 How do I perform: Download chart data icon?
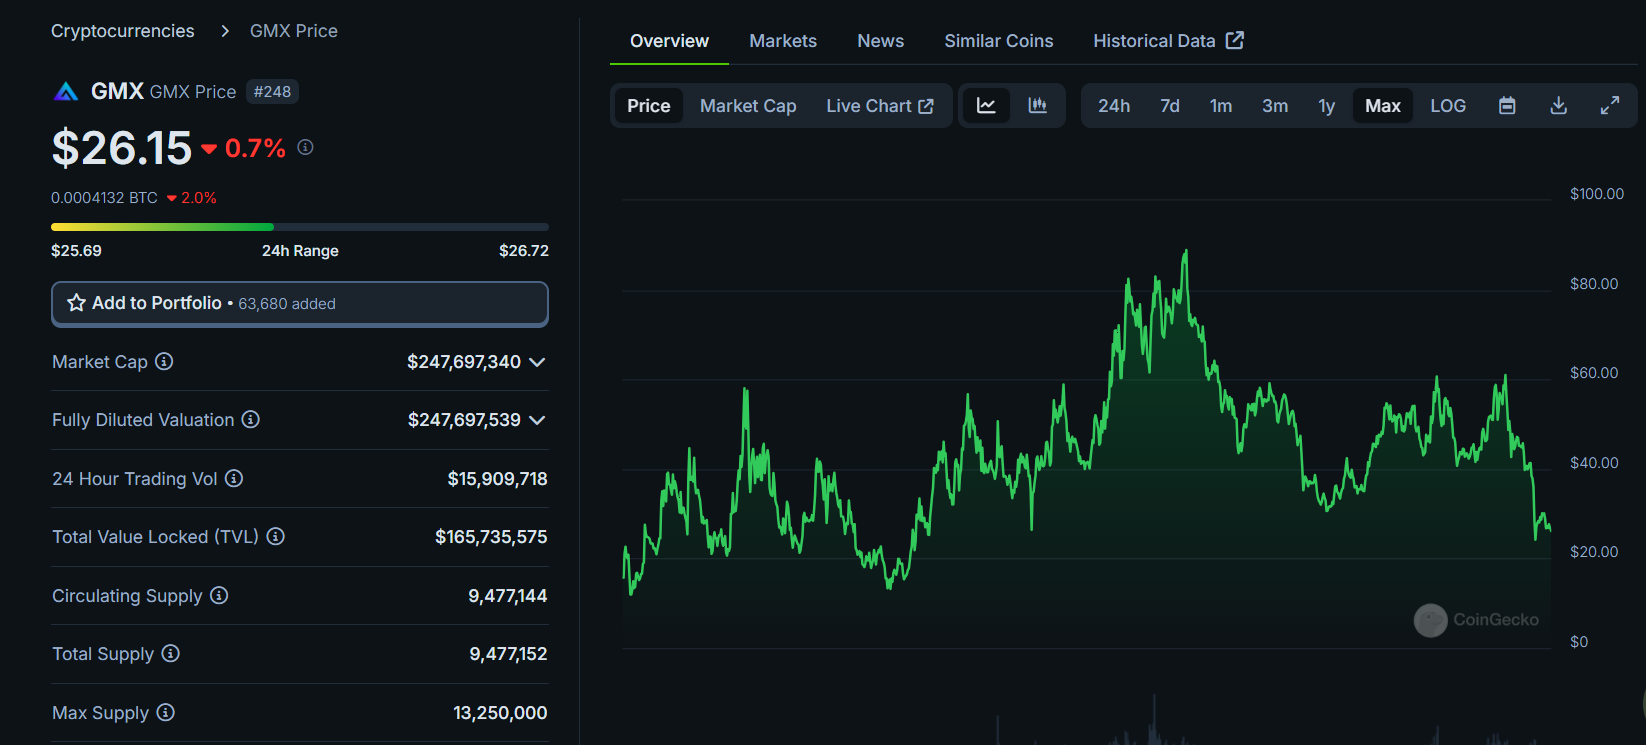(1558, 105)
